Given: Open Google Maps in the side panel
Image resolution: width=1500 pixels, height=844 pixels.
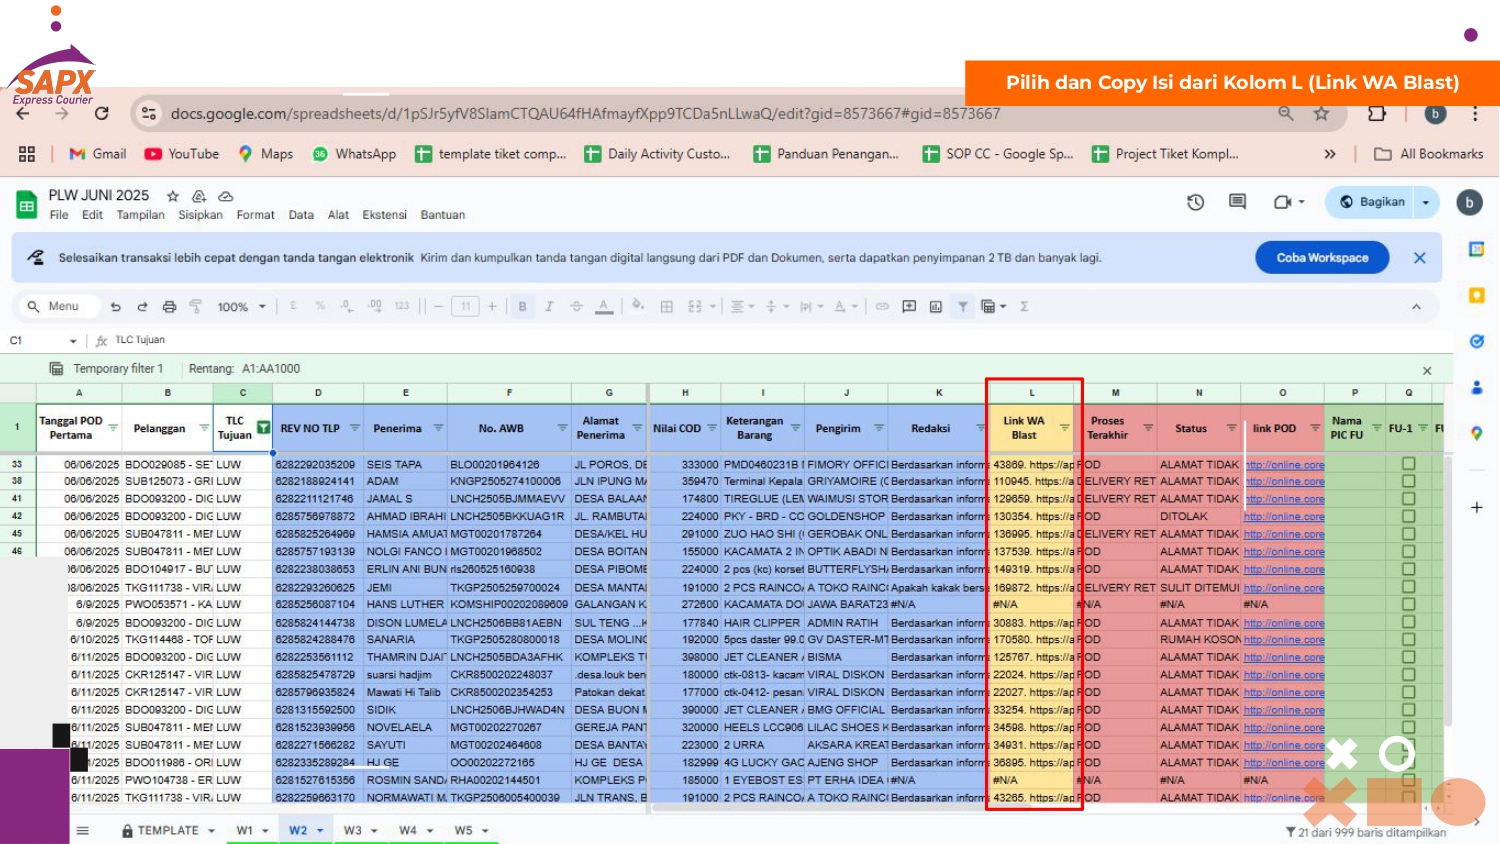Looking at the screenshot, I should click(1476, 433).
